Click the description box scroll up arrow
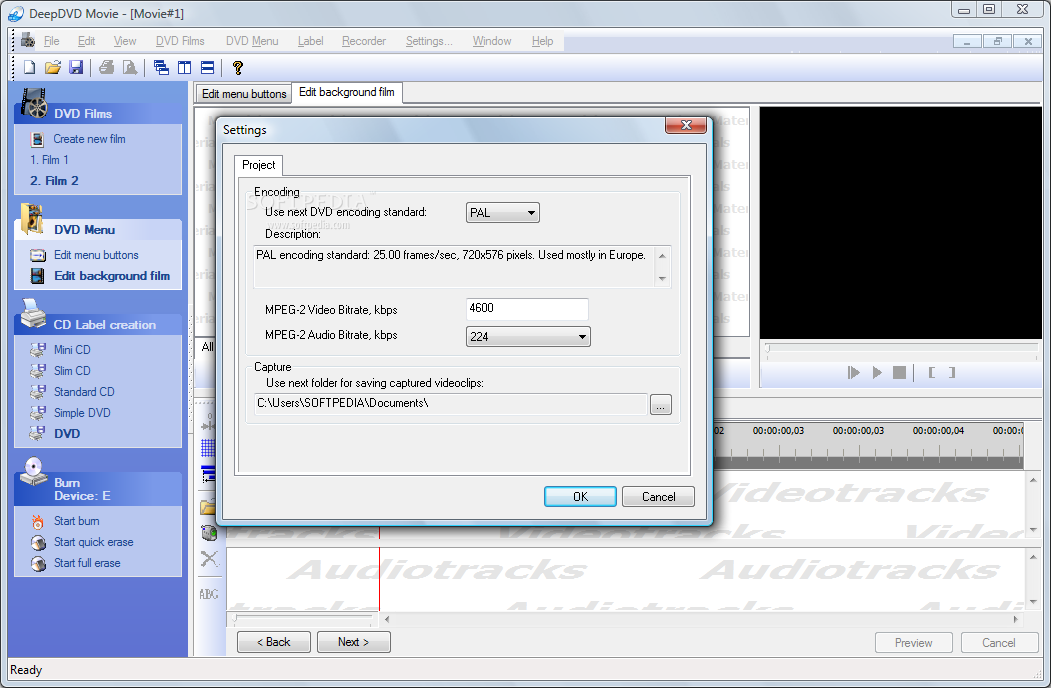 click(662, 255)
